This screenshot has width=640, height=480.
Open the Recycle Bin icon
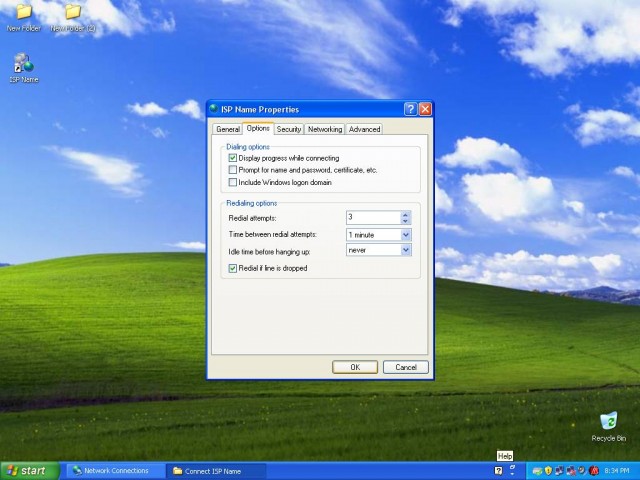click(609, 427)
